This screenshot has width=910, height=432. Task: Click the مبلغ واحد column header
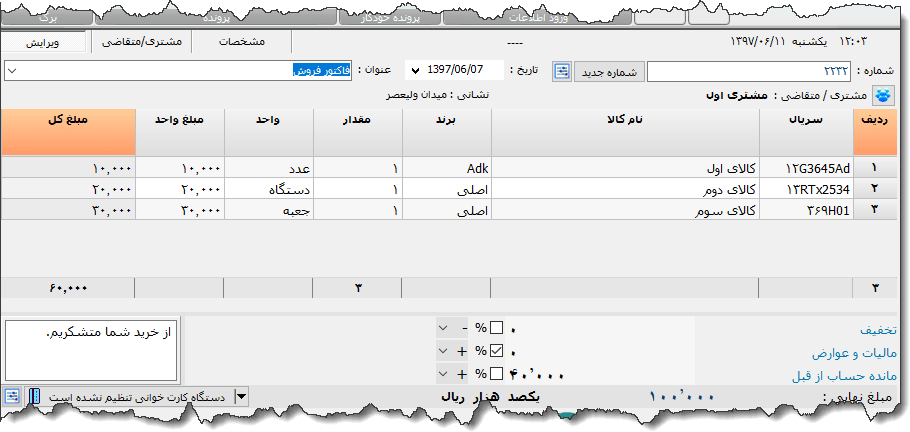(180, 132)
